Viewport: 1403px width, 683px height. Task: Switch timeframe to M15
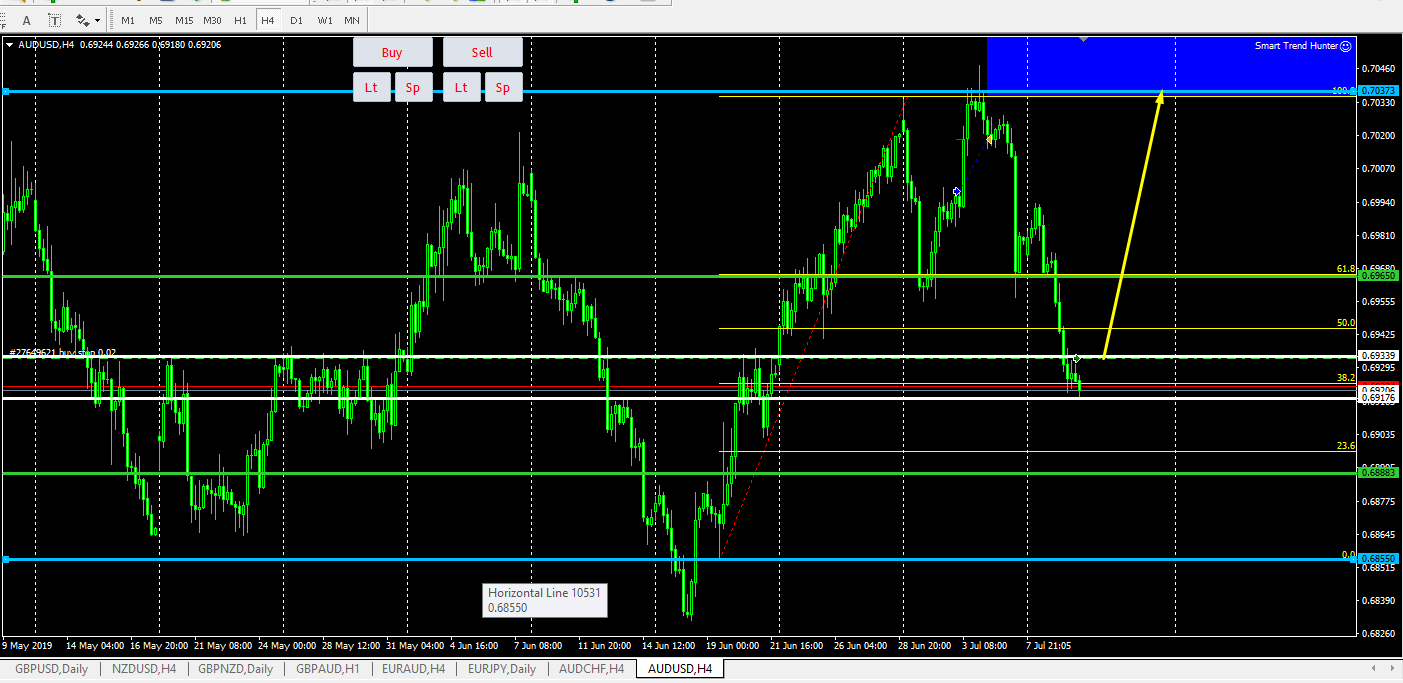pyautogui.click(x=184, y=20)
